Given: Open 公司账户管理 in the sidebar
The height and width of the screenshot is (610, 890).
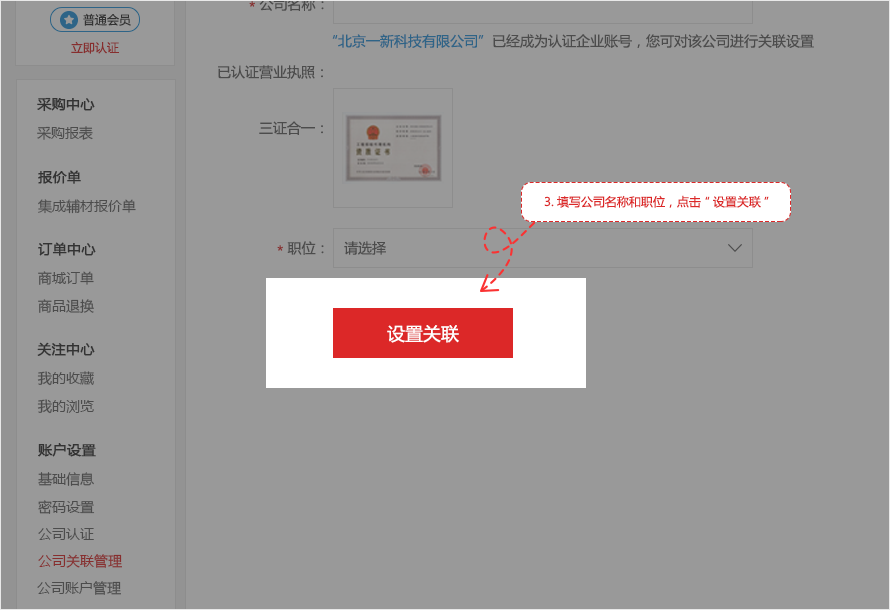Looking at the screenshot, I should [x=79, y=588].
